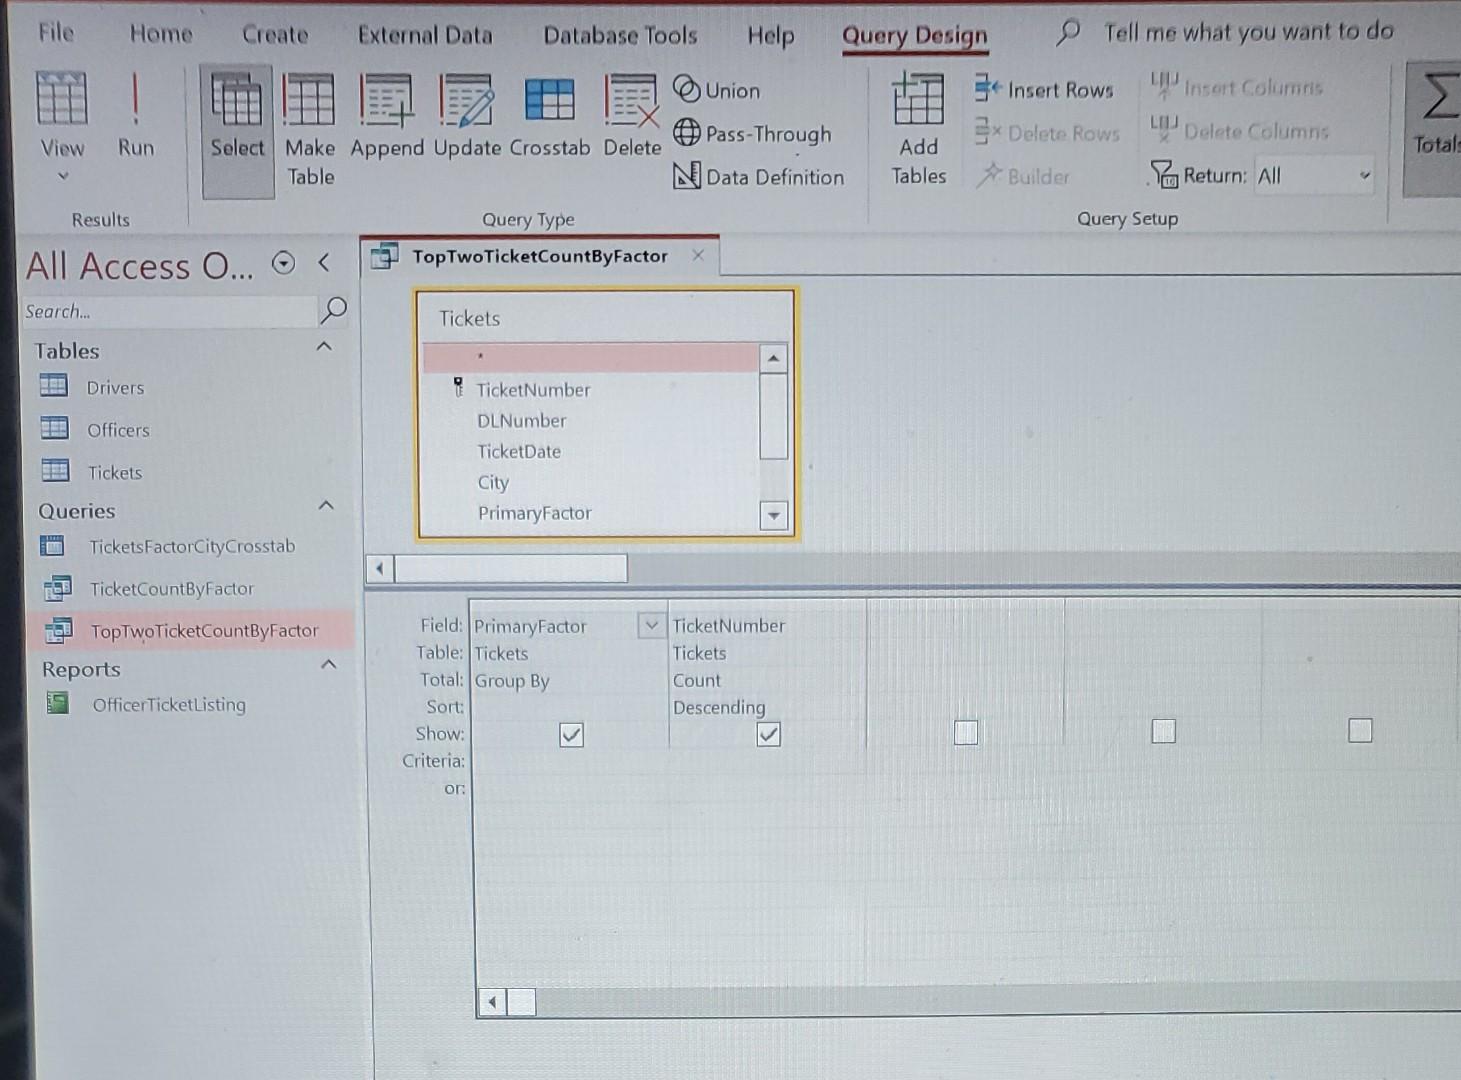This screenshot has height=1080, width=1461.
Task: Switch to Datasheet View
Action: pyautogui.click(x=62, y=110)
